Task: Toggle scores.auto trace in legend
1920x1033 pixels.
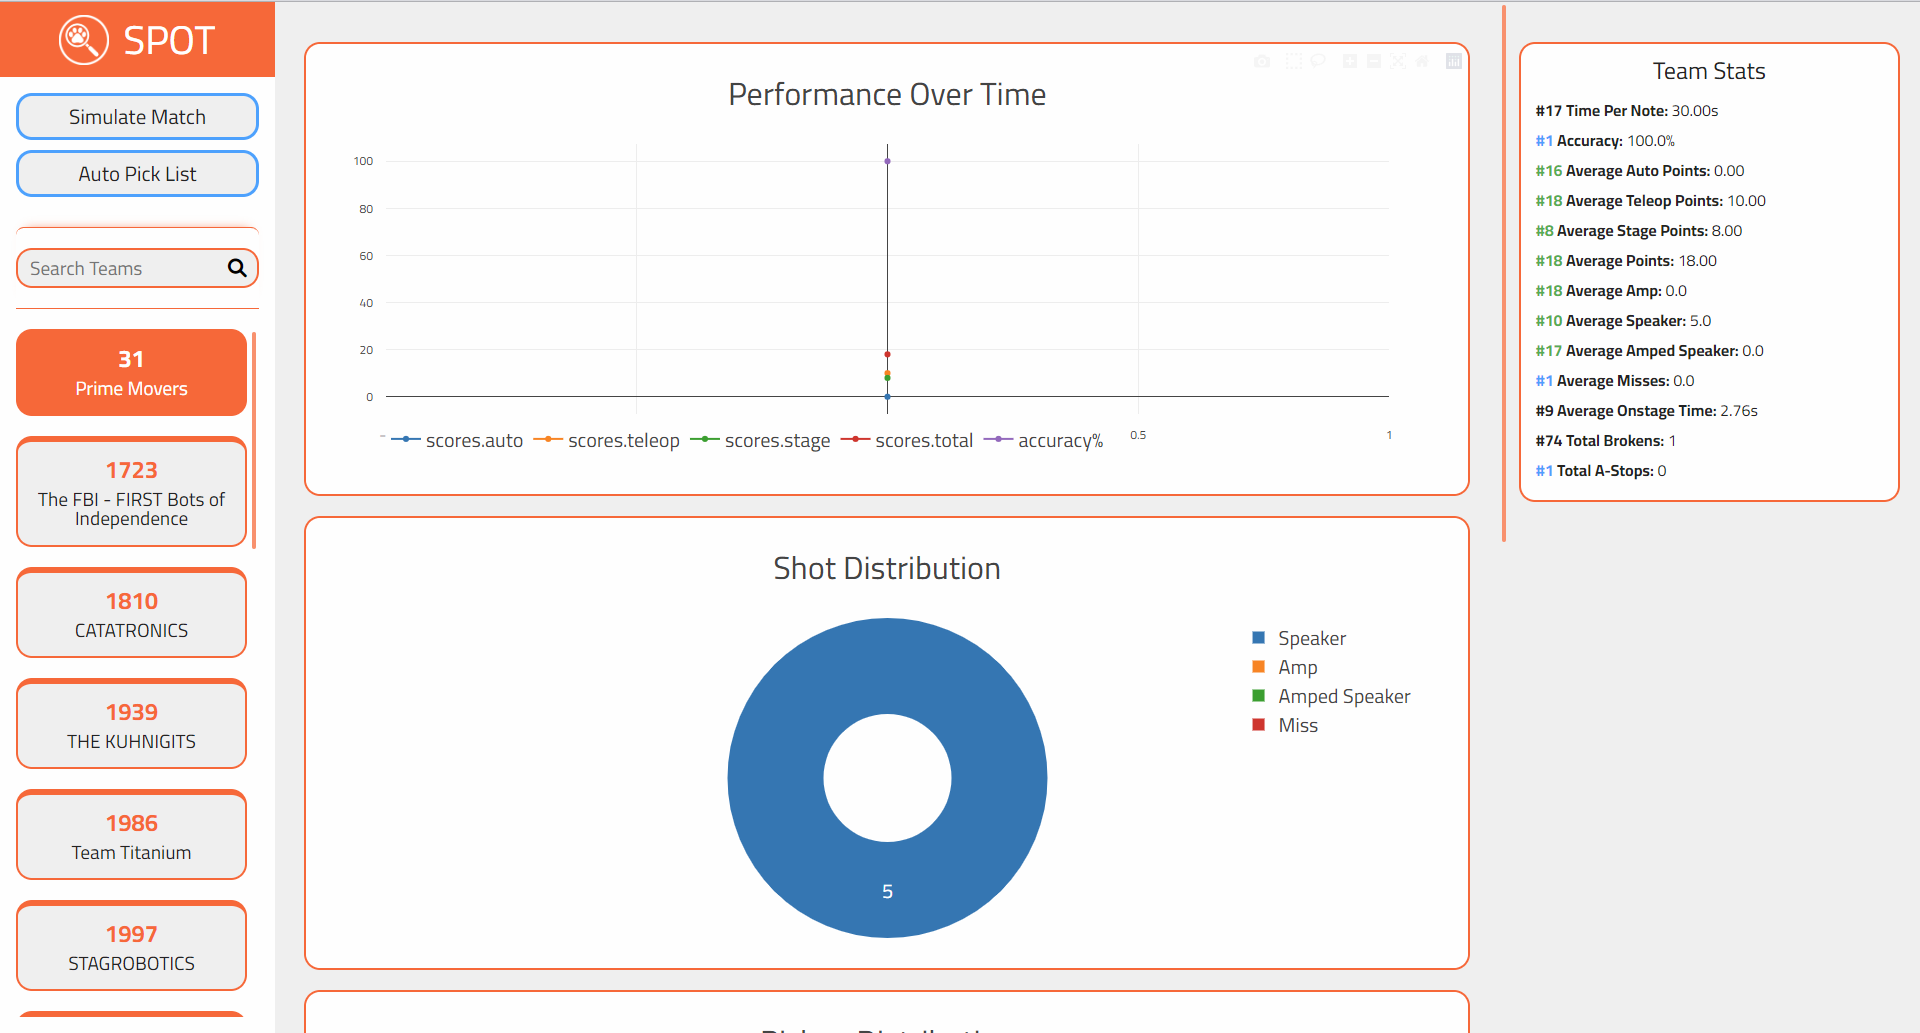Action: pos(457,440)
